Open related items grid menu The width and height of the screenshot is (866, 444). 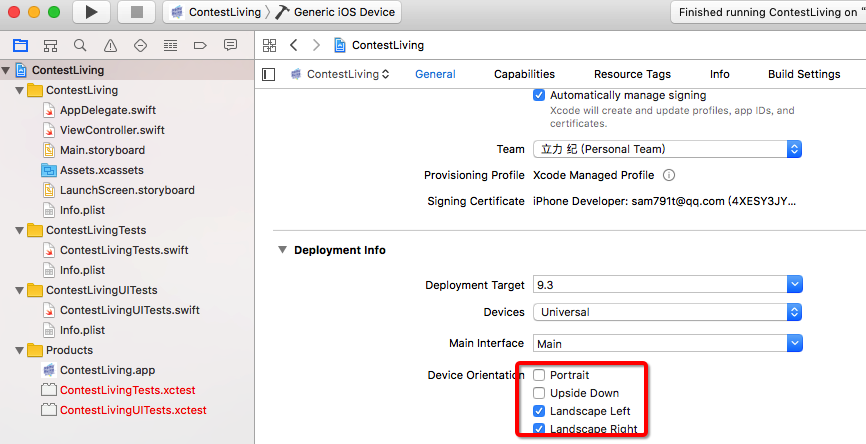[270, 45]
